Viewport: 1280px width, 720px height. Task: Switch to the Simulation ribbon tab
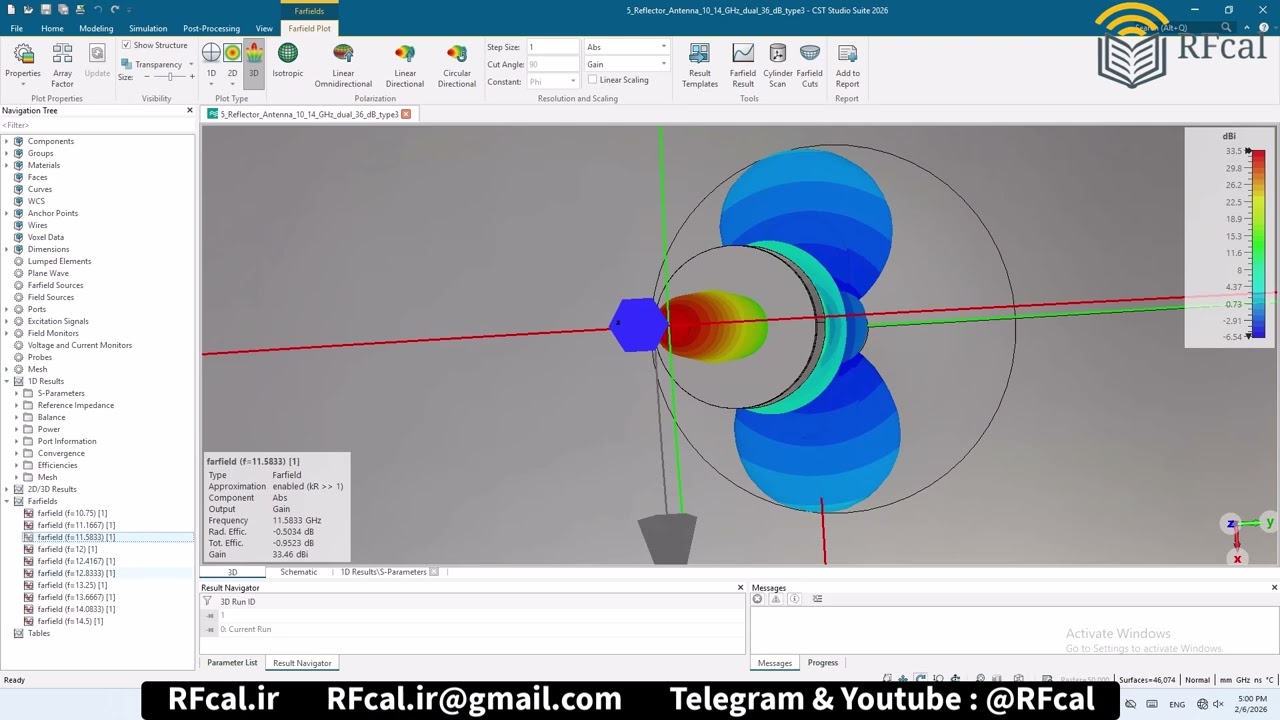148,28
